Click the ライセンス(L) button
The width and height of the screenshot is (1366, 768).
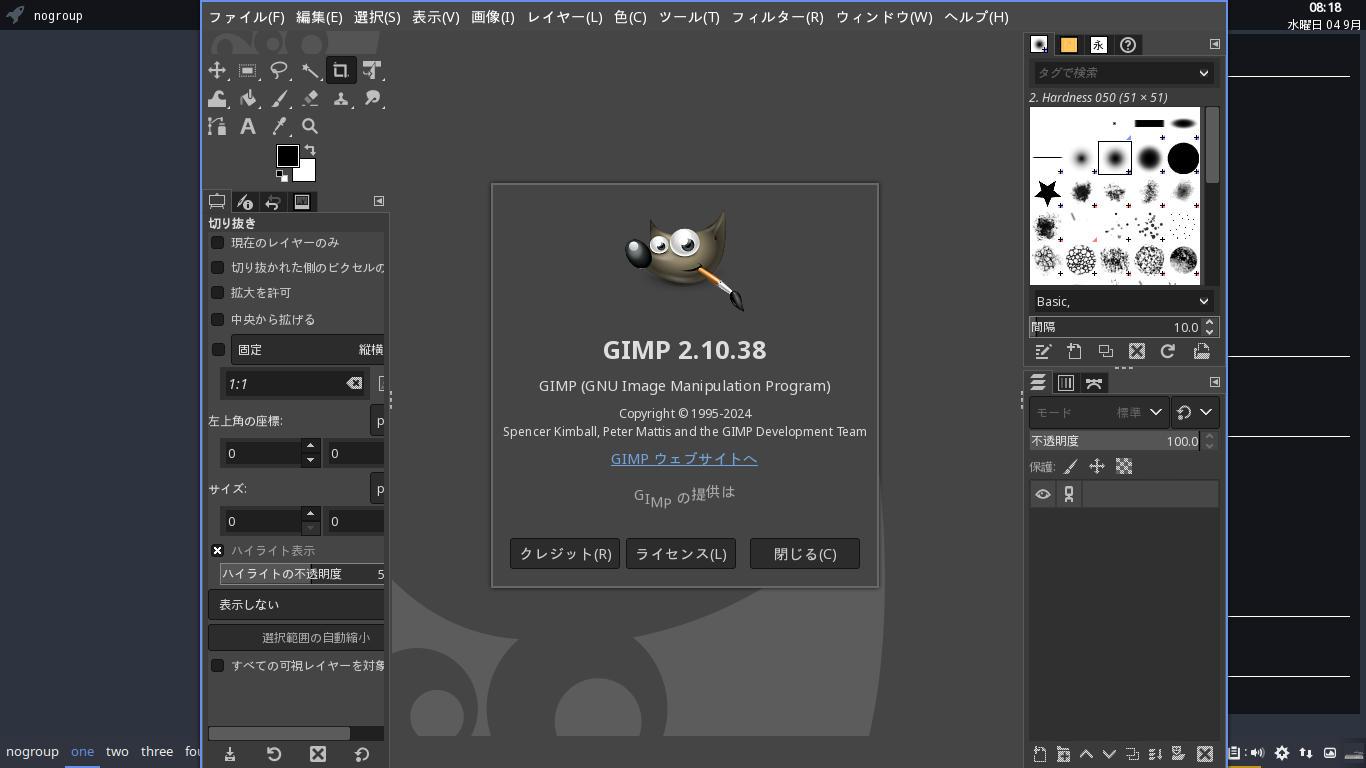coord(681,554)
